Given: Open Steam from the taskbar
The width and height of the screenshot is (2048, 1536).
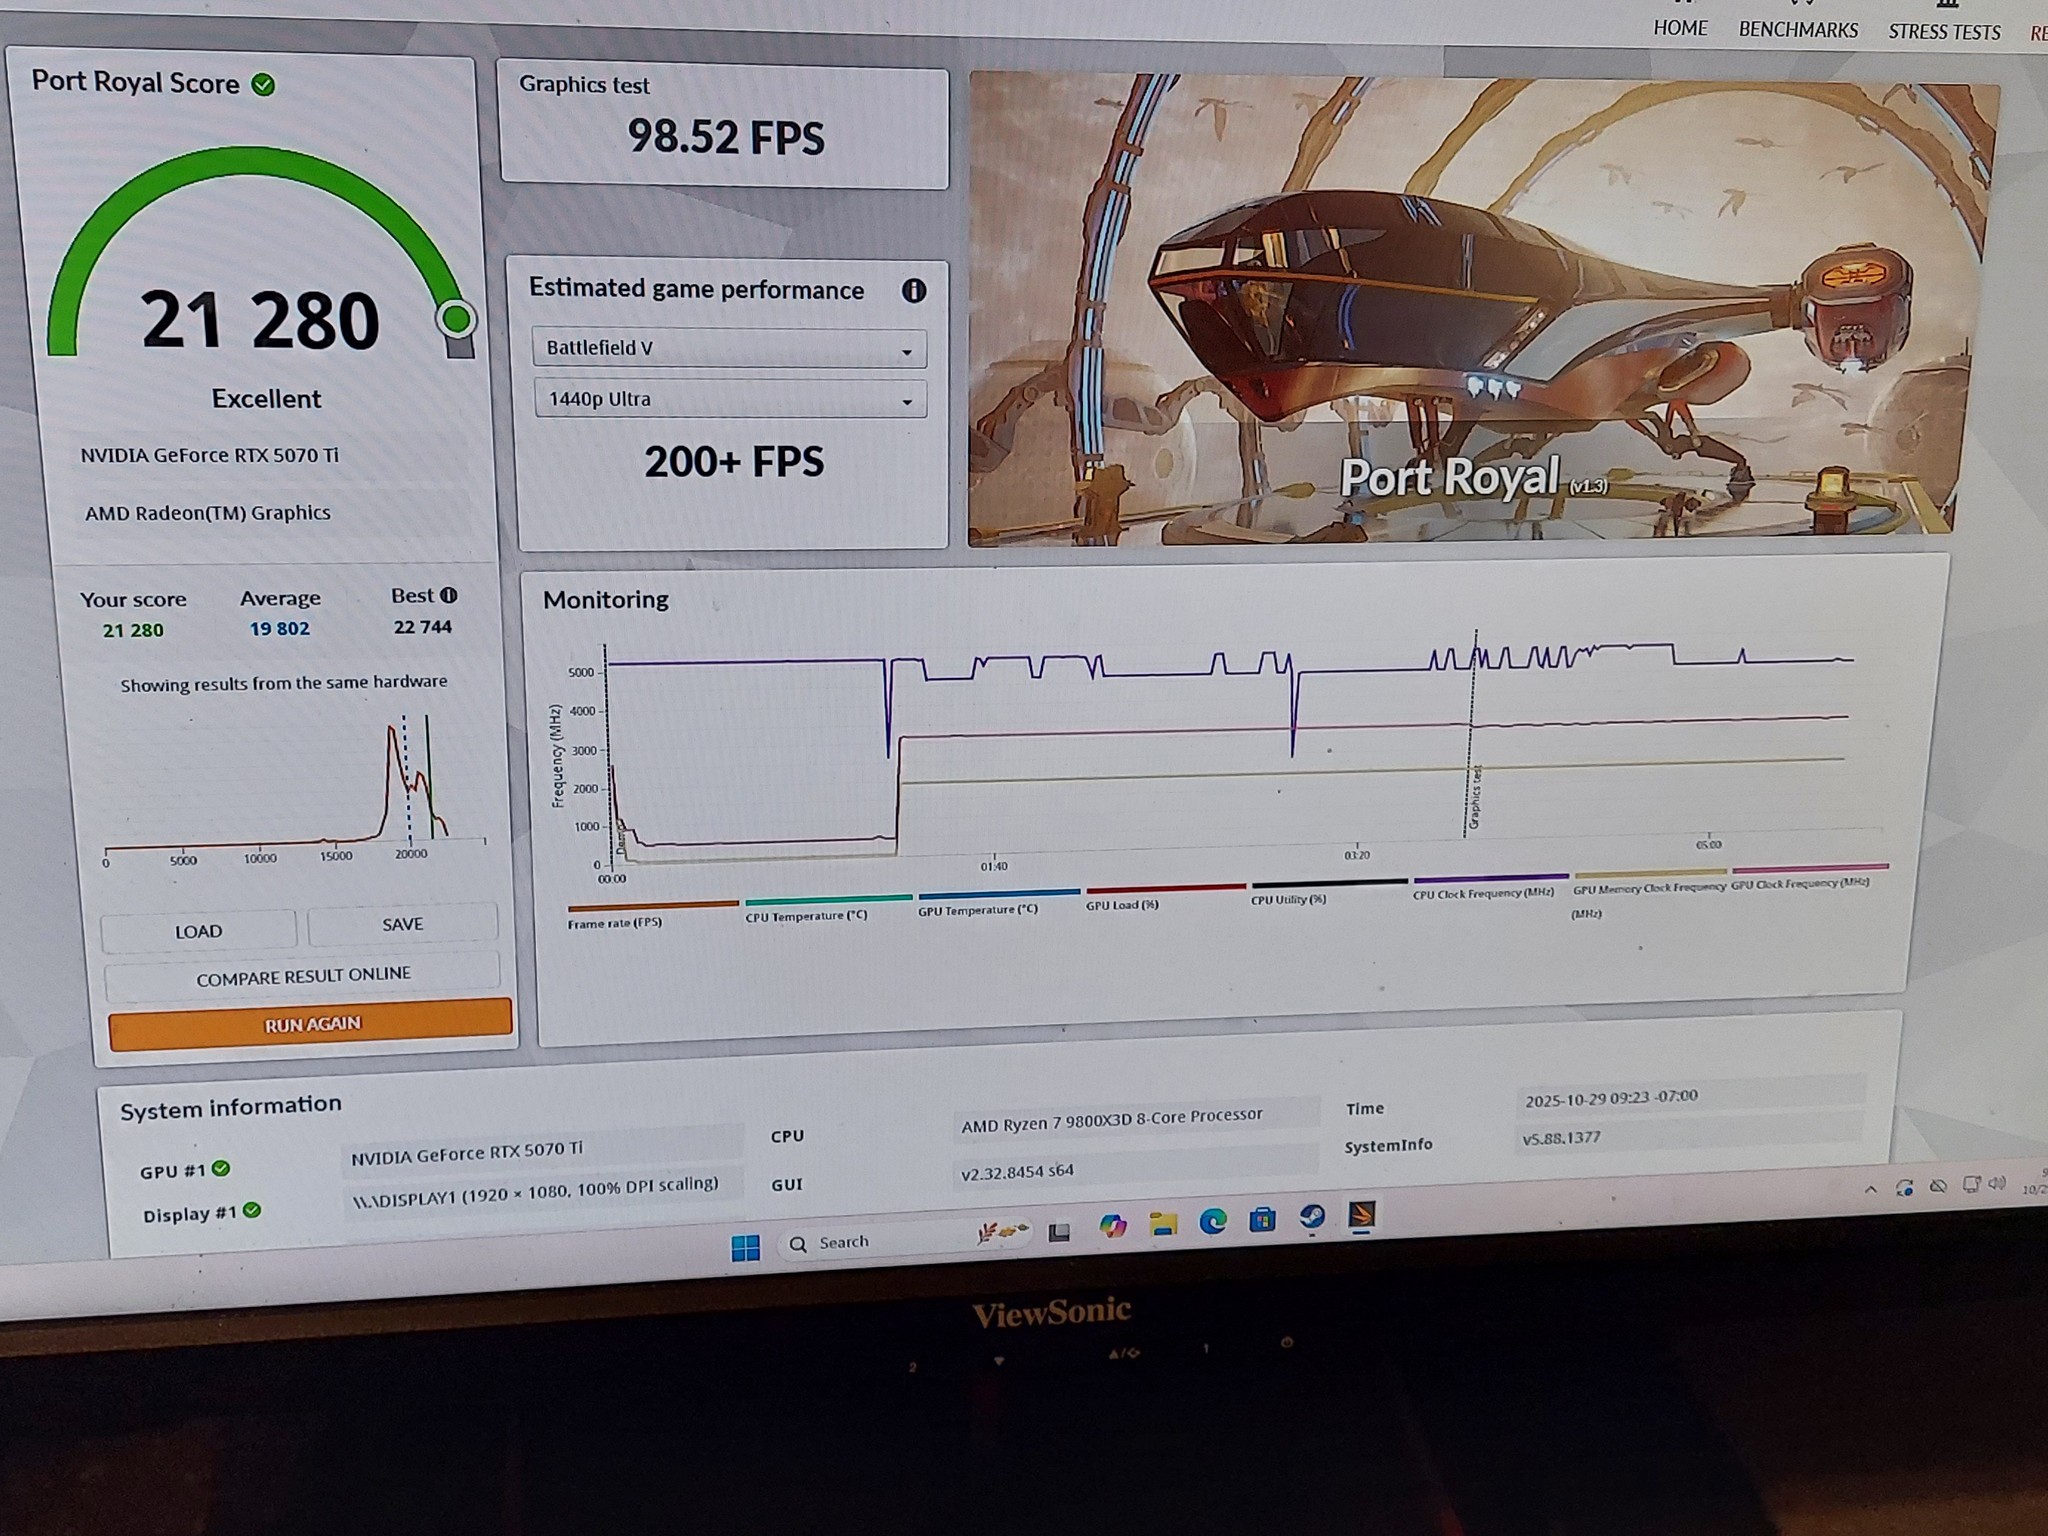Looking at the screenshot, I should tap(1312, 1217).
